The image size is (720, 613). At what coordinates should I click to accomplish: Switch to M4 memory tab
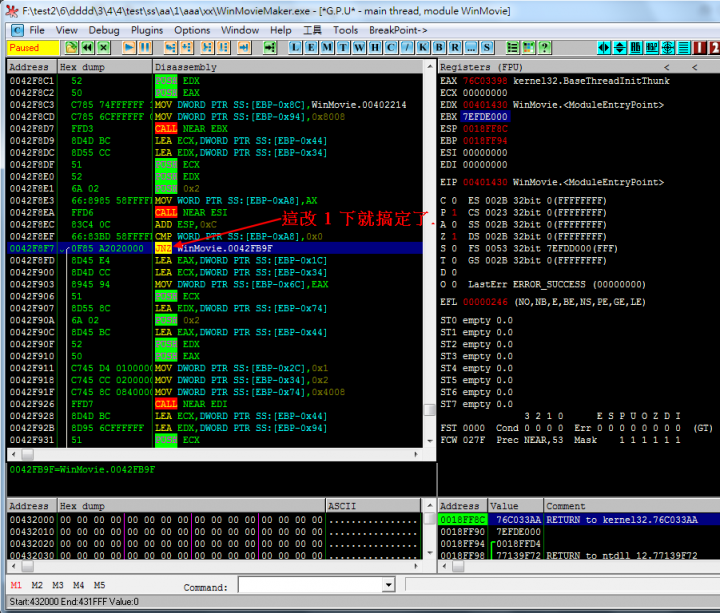(x=78, y=585)
